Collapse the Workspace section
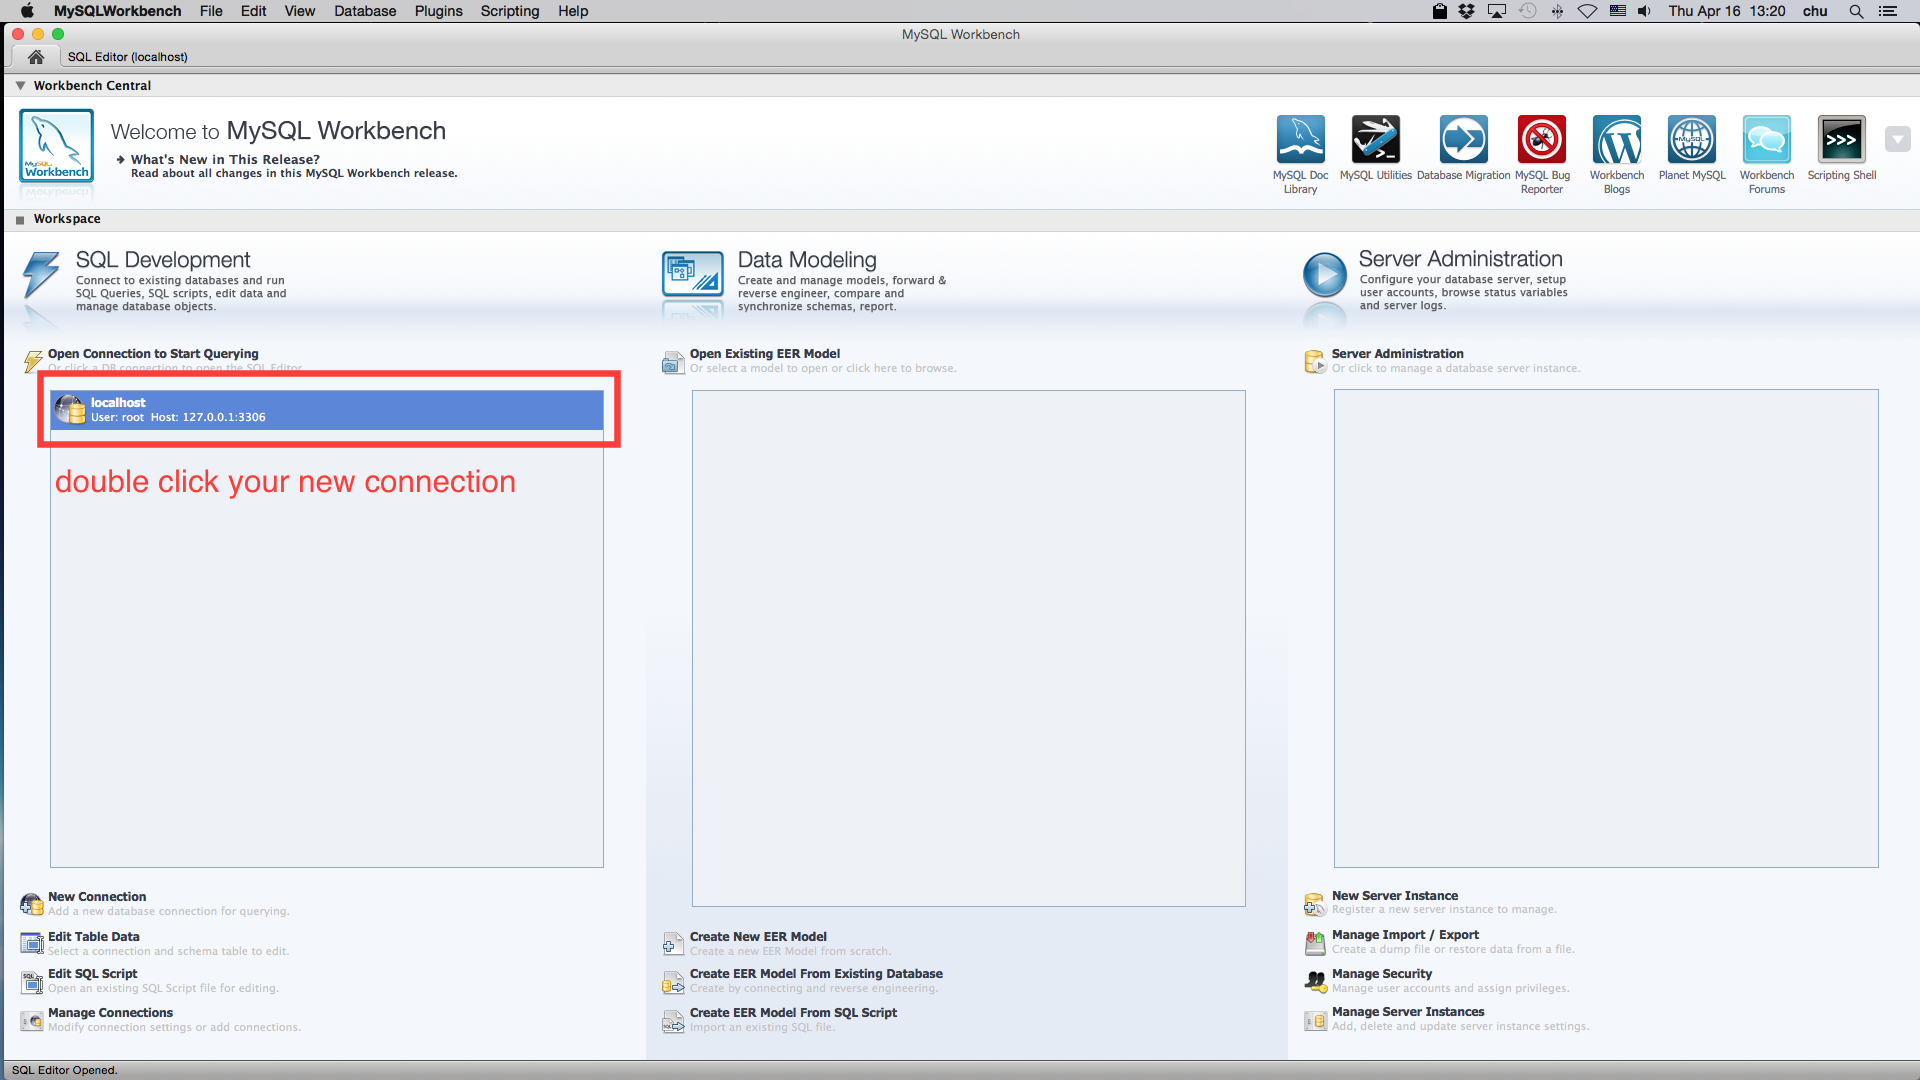 [19, 218]
